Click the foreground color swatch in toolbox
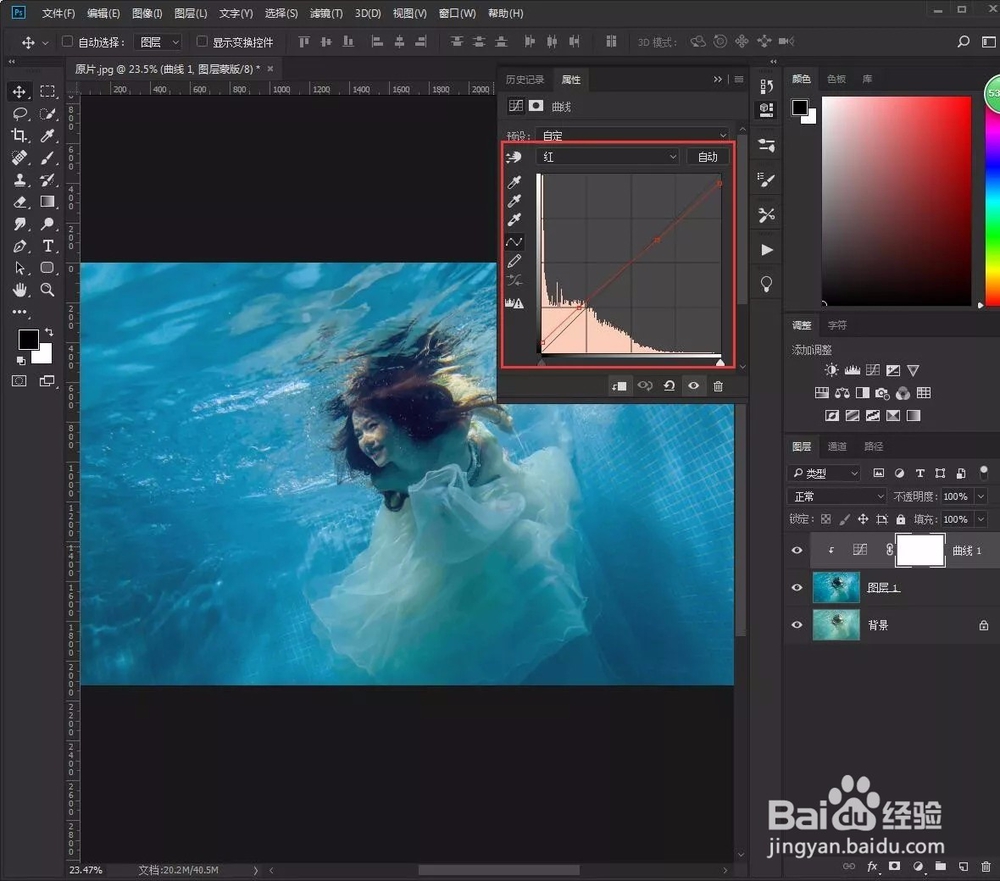Viewport: 1000px width, 881px height. click(x=28, y=340)
